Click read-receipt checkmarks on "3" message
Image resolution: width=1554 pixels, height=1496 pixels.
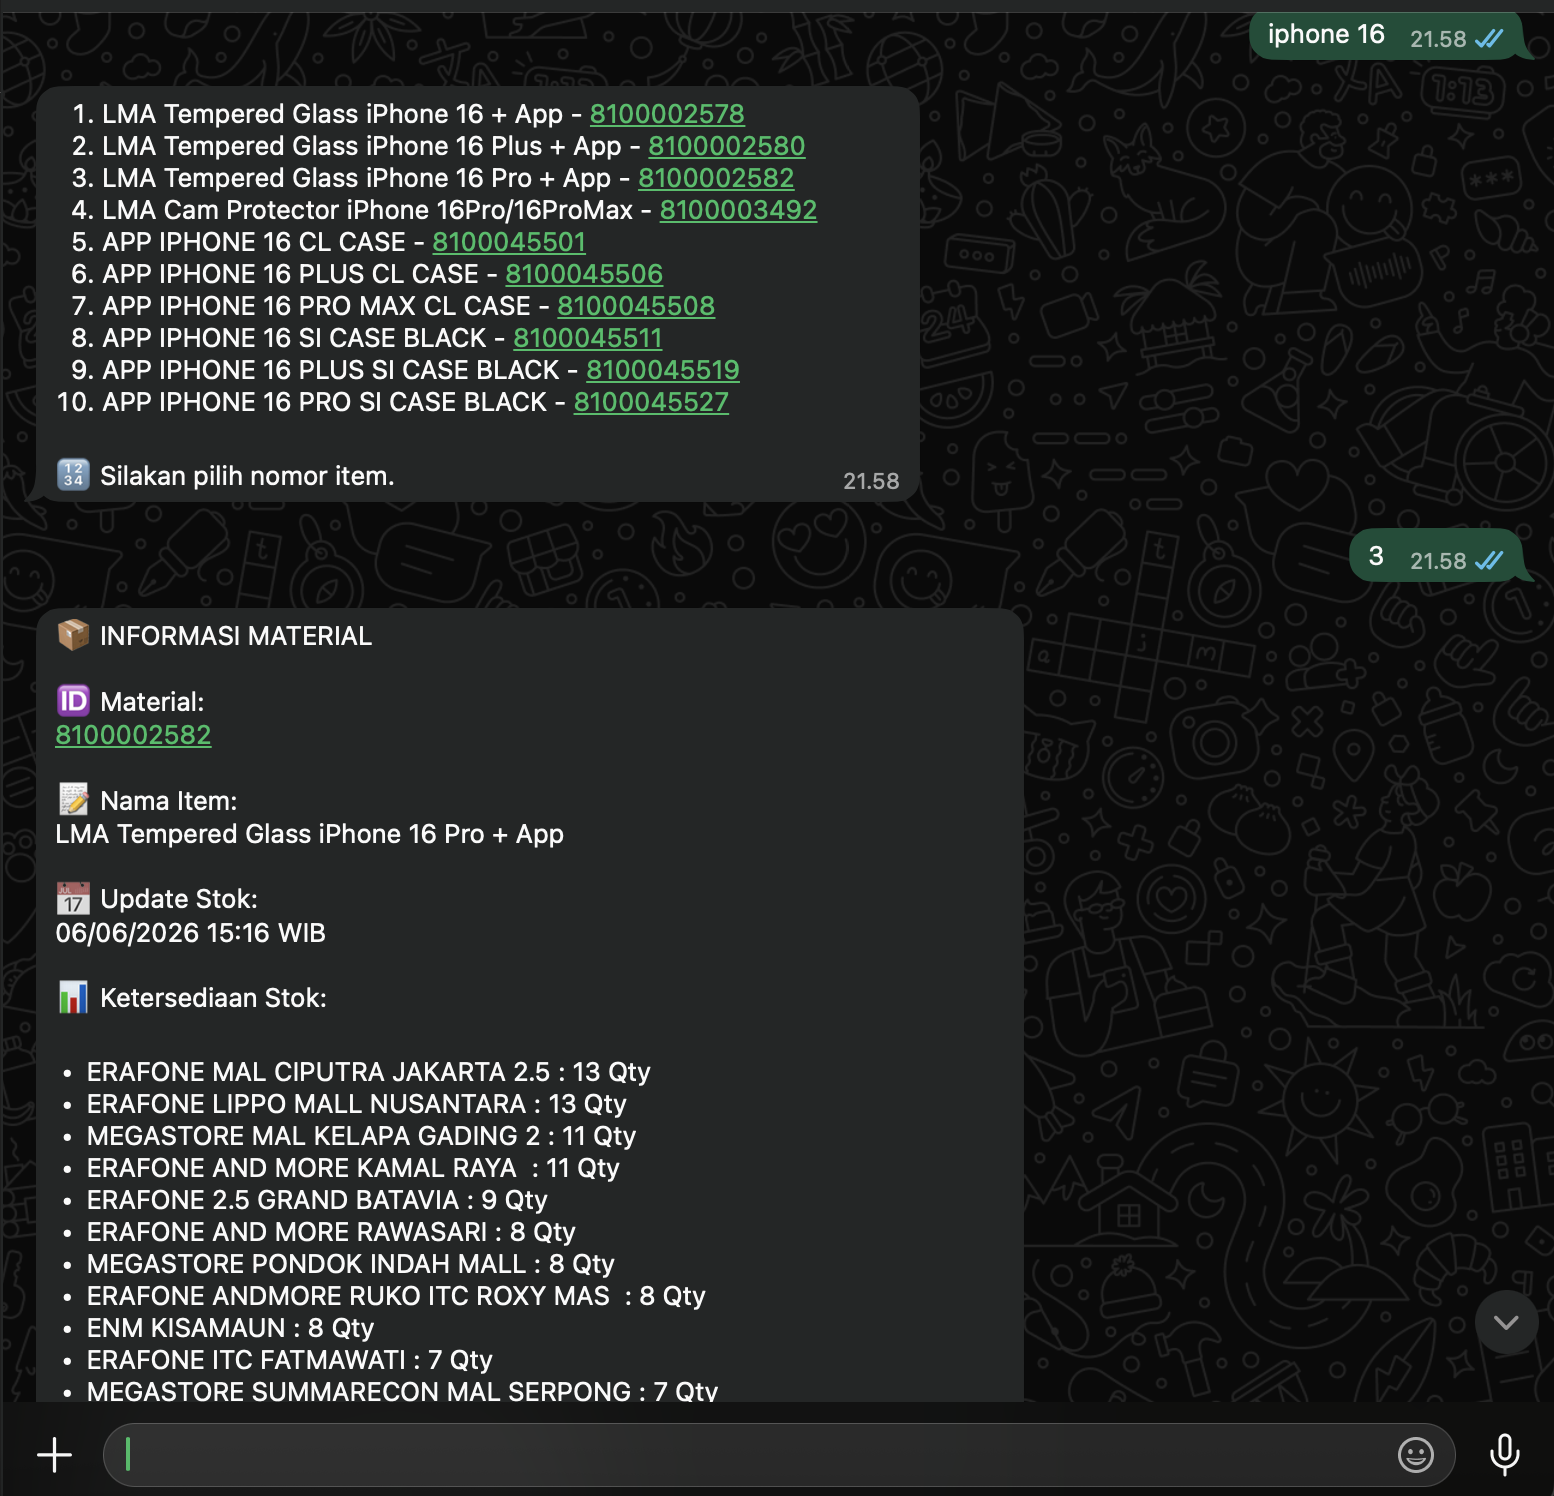1489,561
